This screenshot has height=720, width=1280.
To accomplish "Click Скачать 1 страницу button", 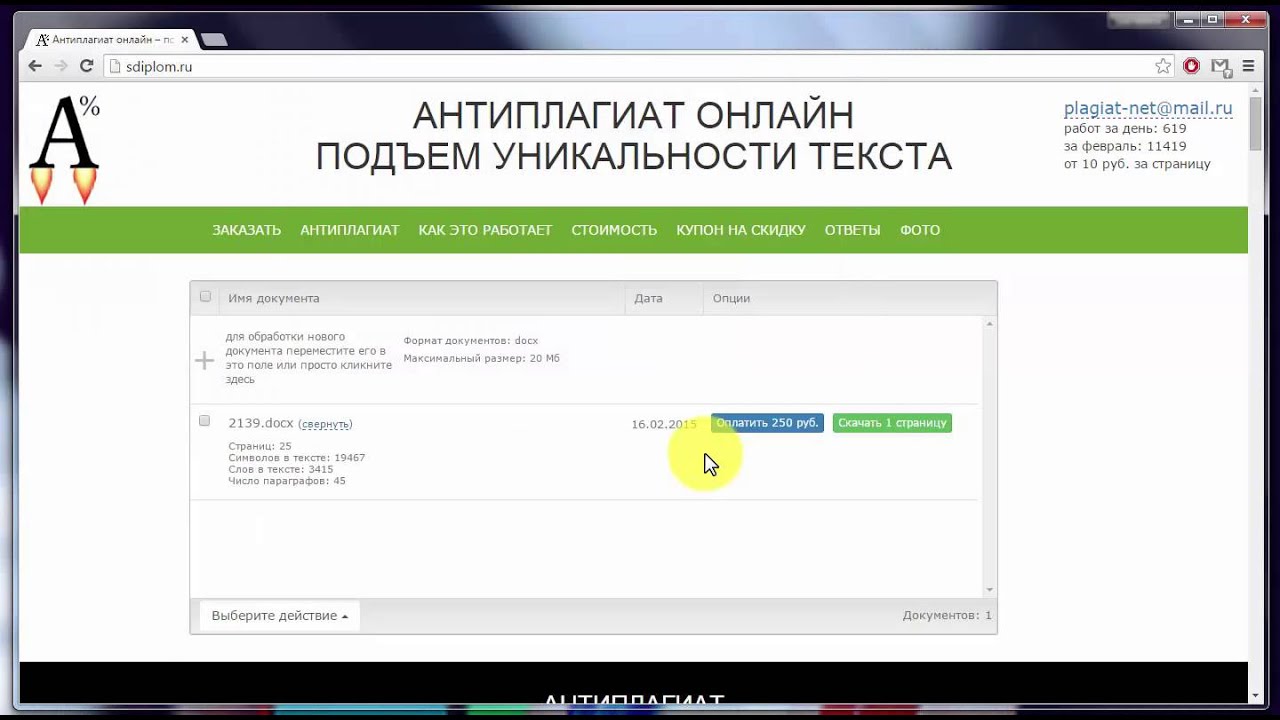I will [x=892, y=423].
